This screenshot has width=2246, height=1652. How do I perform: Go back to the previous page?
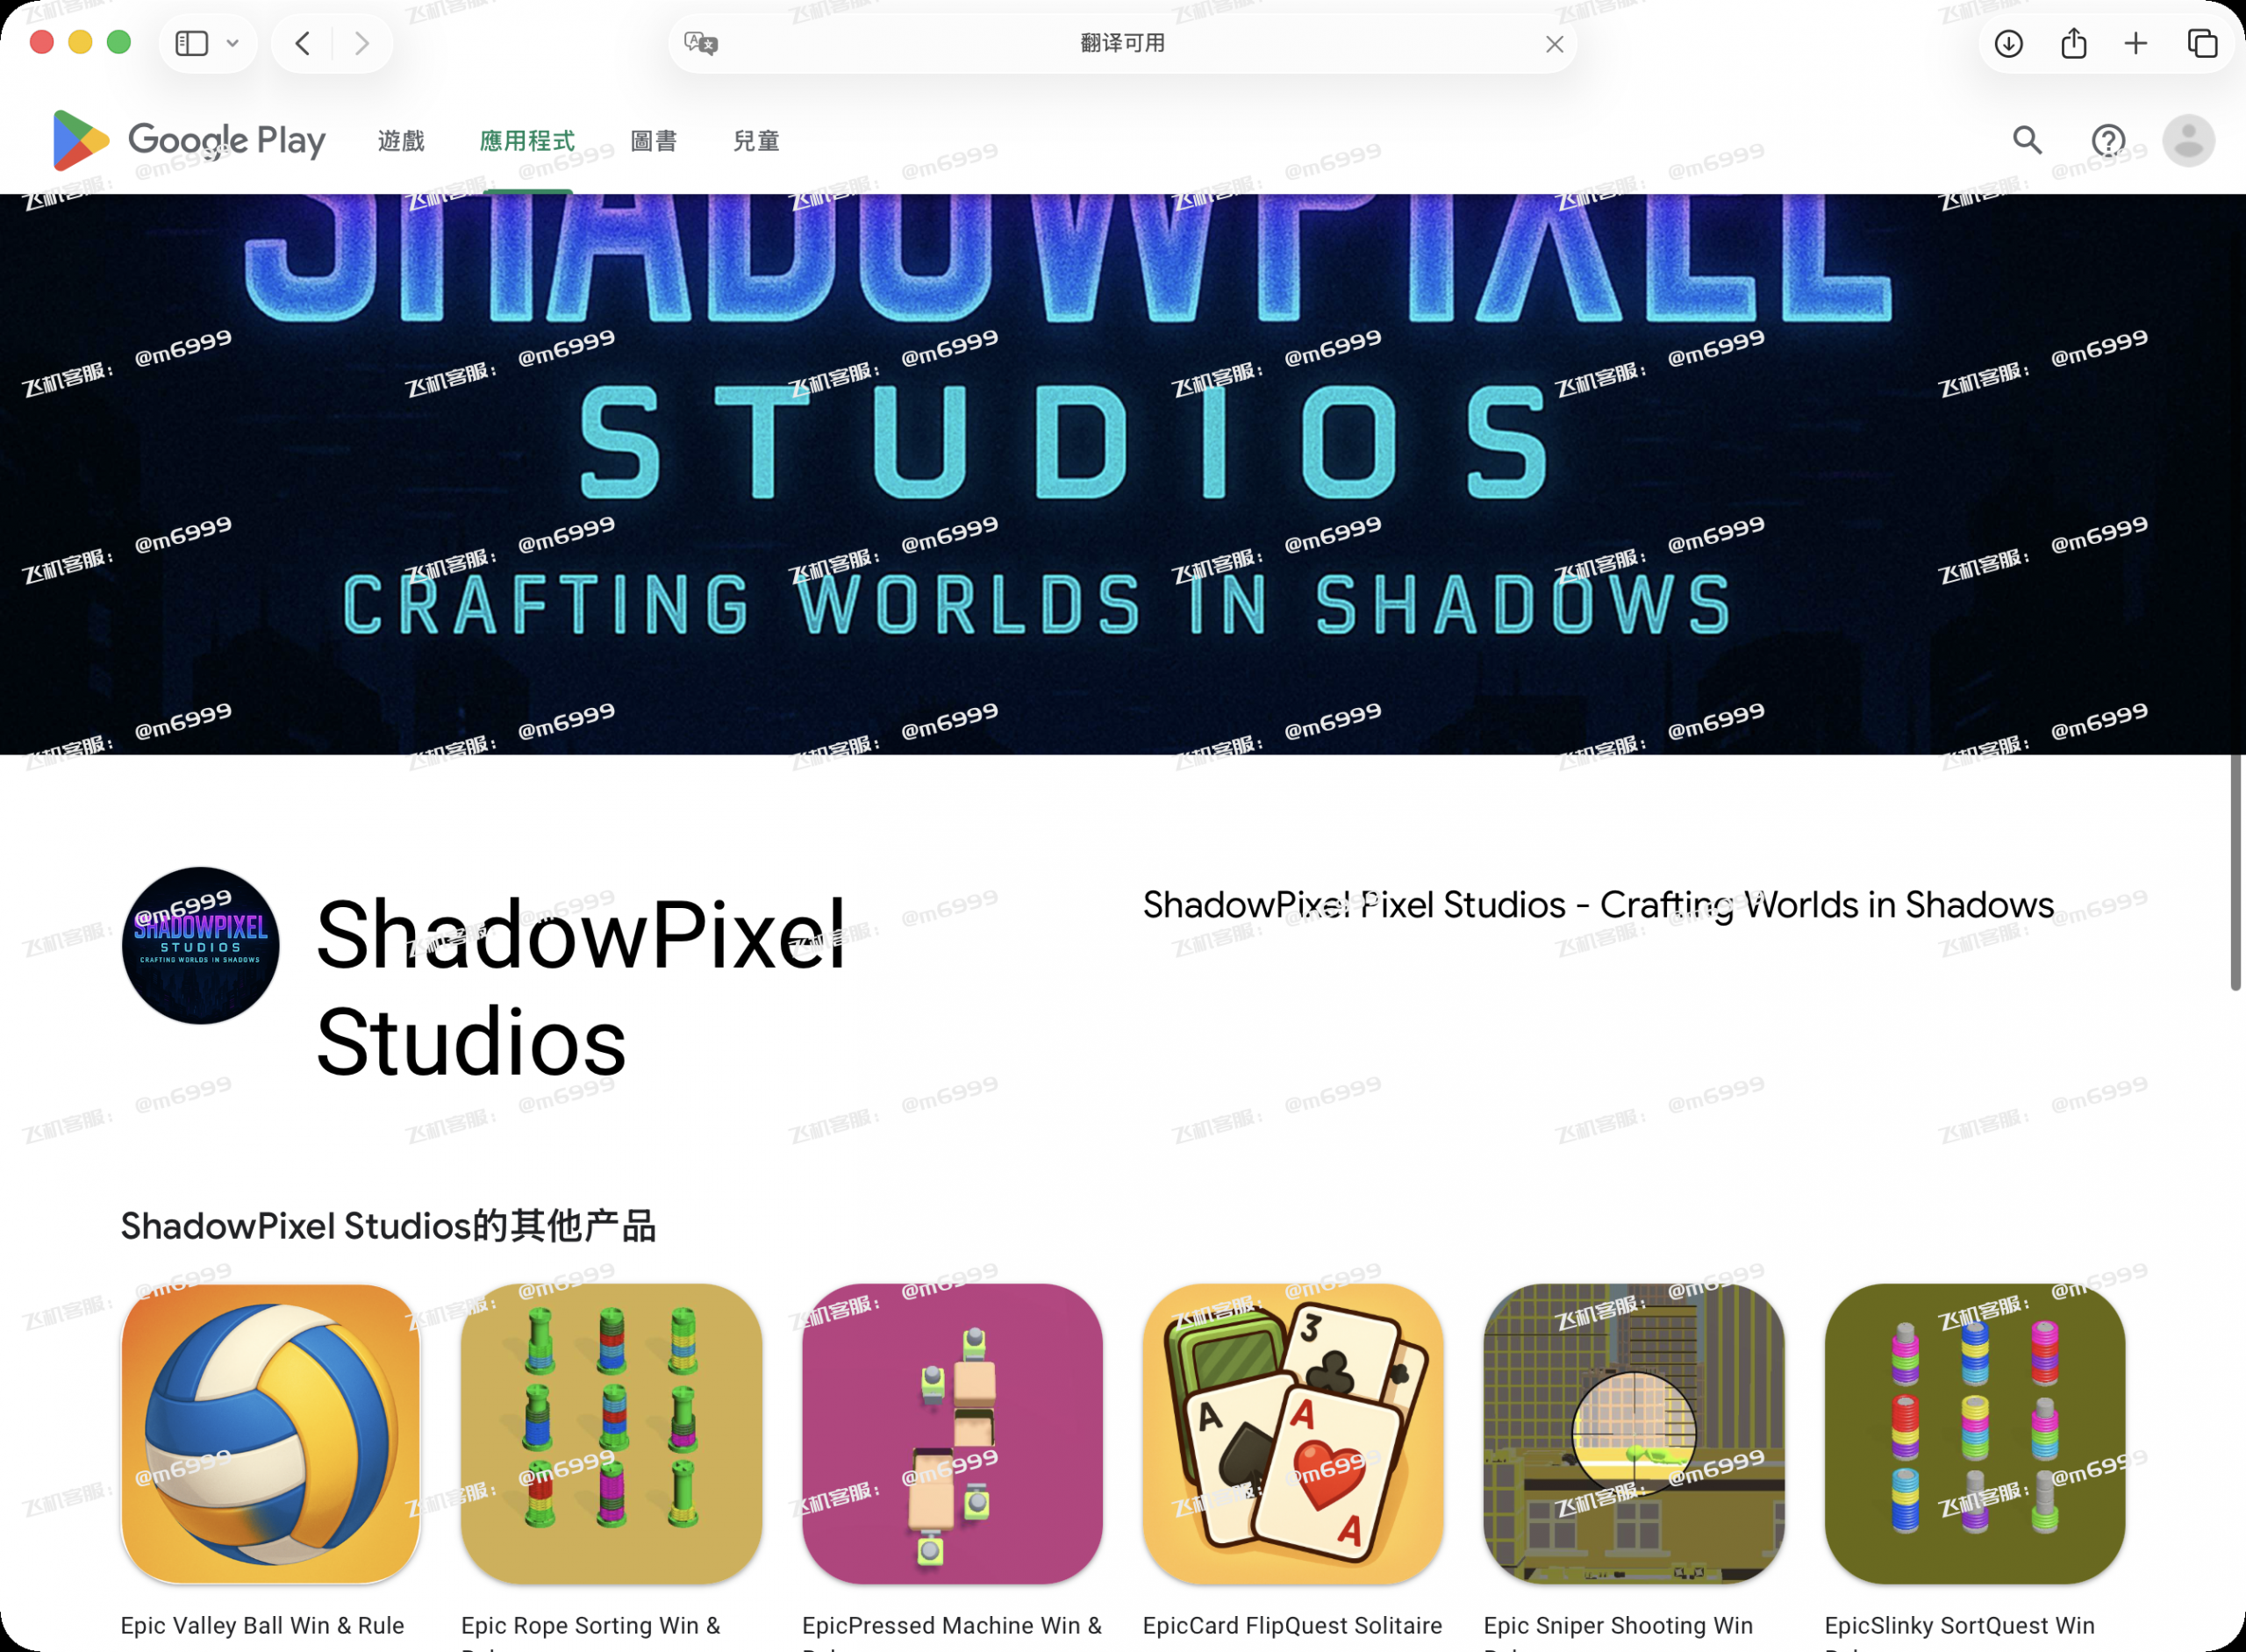[x=303, y=43]
